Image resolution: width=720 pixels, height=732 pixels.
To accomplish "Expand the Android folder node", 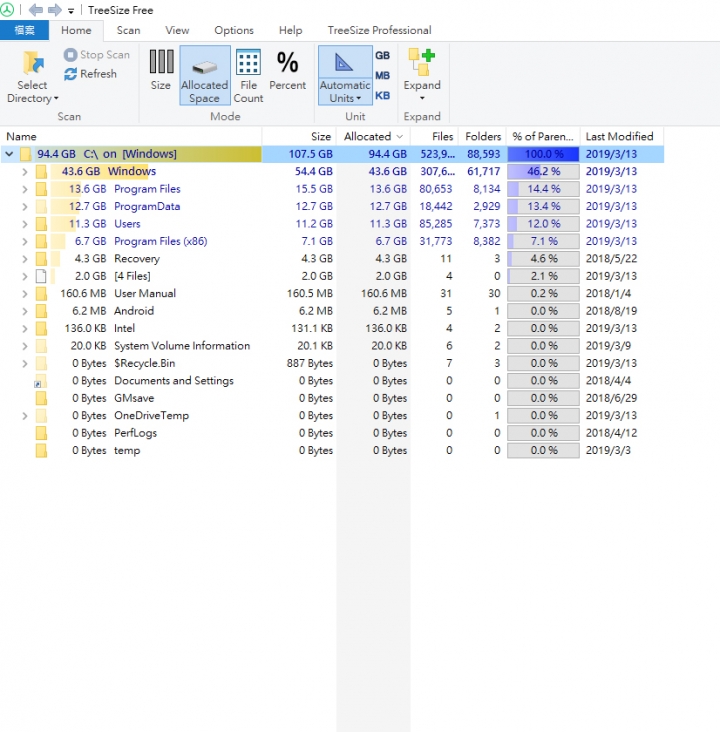I will click(x=25, y=311).
